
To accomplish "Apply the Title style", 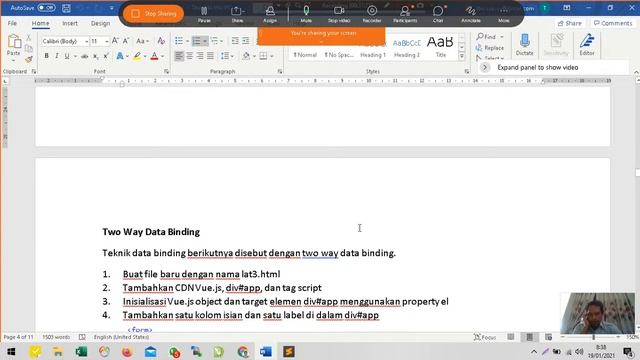I will [x=440, y=47].
